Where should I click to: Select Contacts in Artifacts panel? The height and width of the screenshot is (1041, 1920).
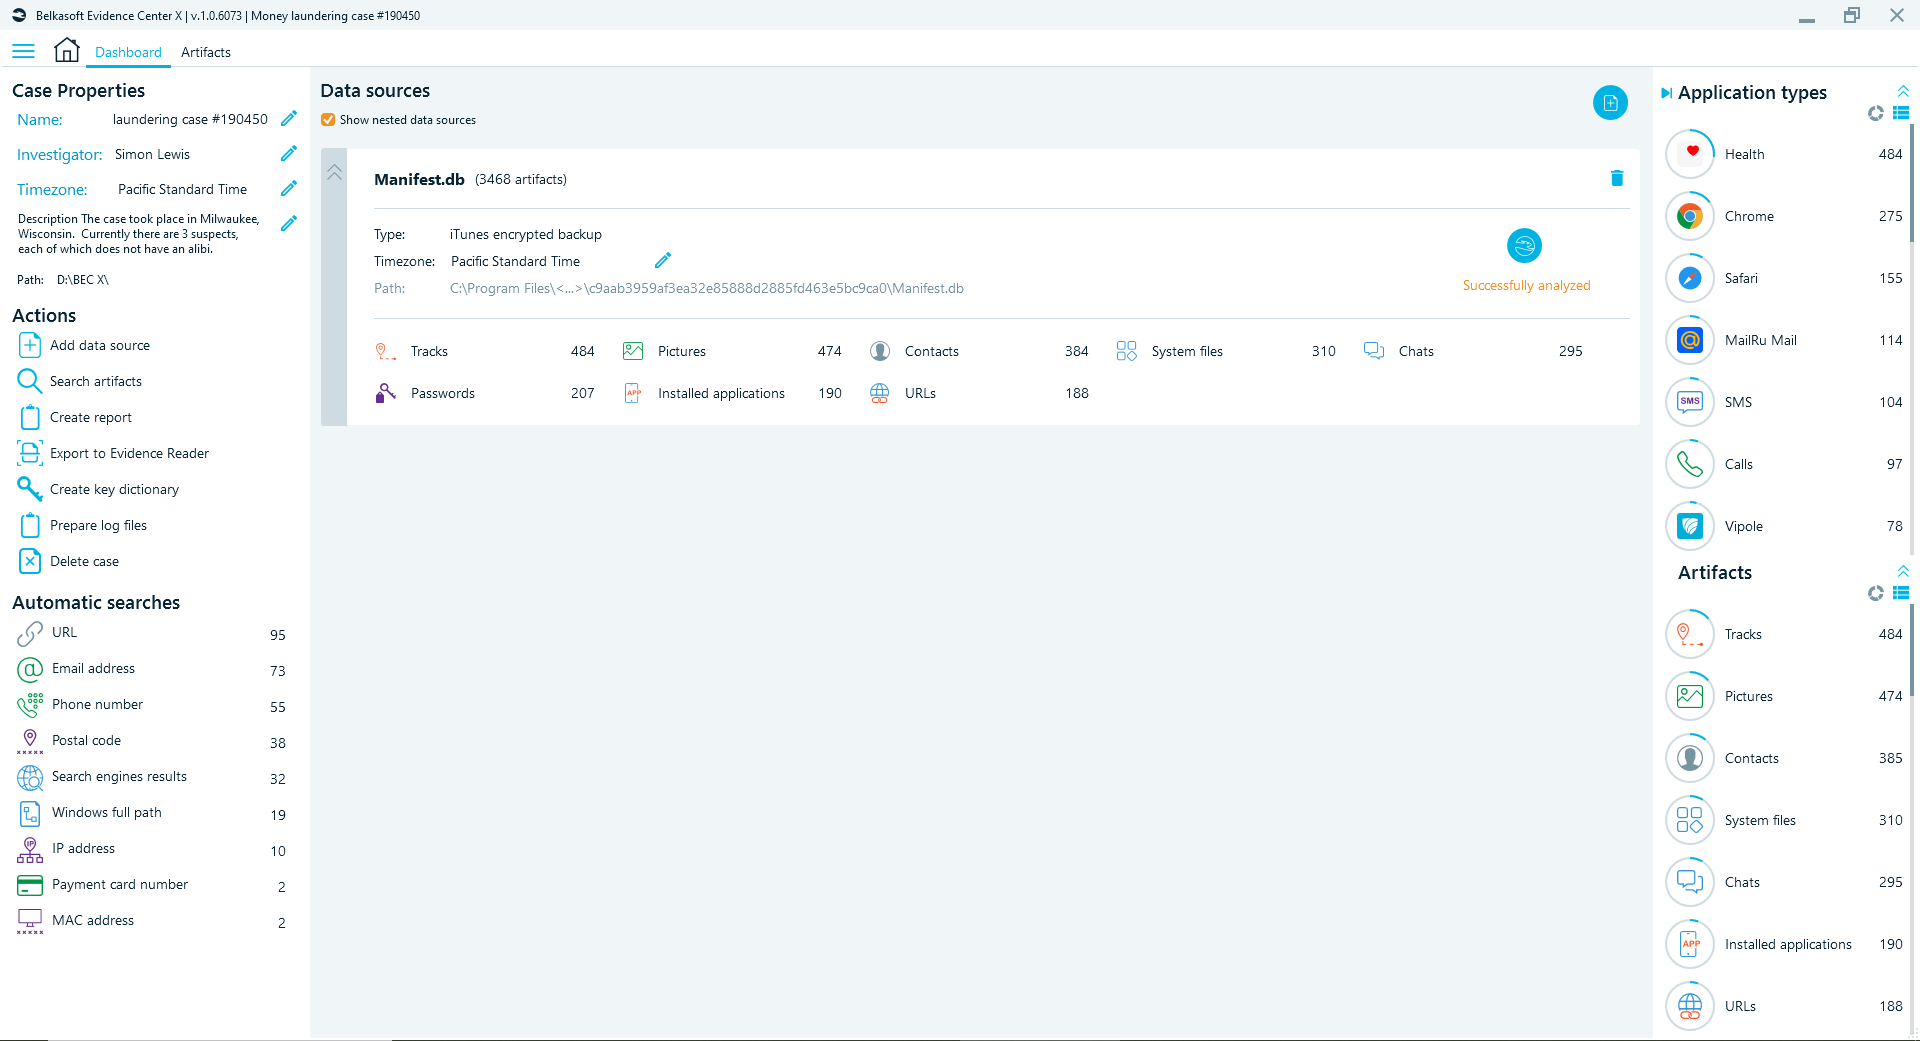click(1785, 758)
